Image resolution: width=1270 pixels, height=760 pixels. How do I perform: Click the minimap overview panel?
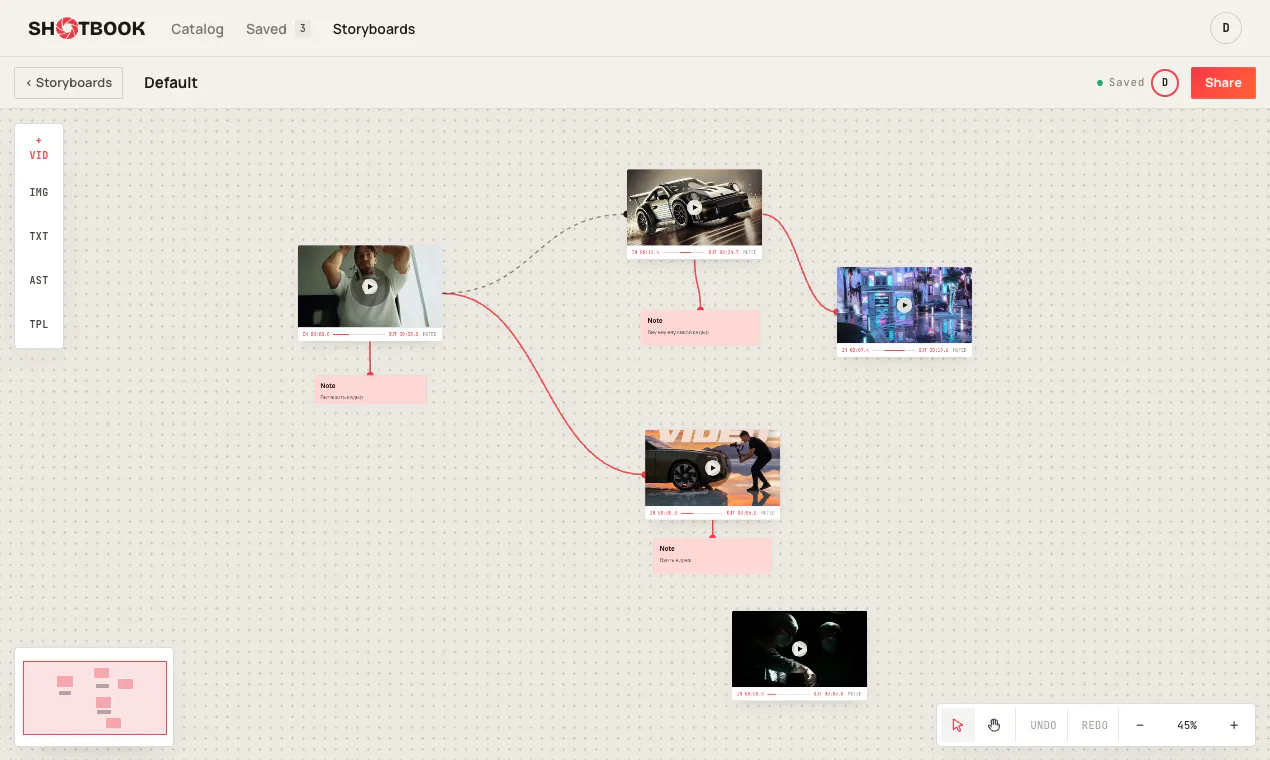pos(94,697)
